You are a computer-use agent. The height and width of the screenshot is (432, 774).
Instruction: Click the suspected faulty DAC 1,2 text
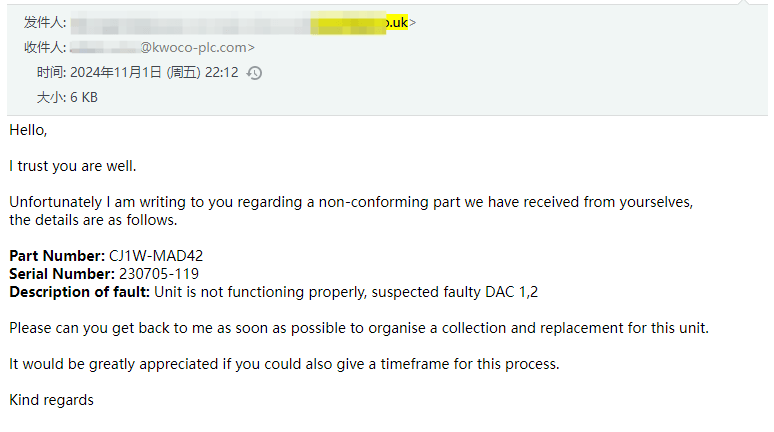(x=455, y=292)
